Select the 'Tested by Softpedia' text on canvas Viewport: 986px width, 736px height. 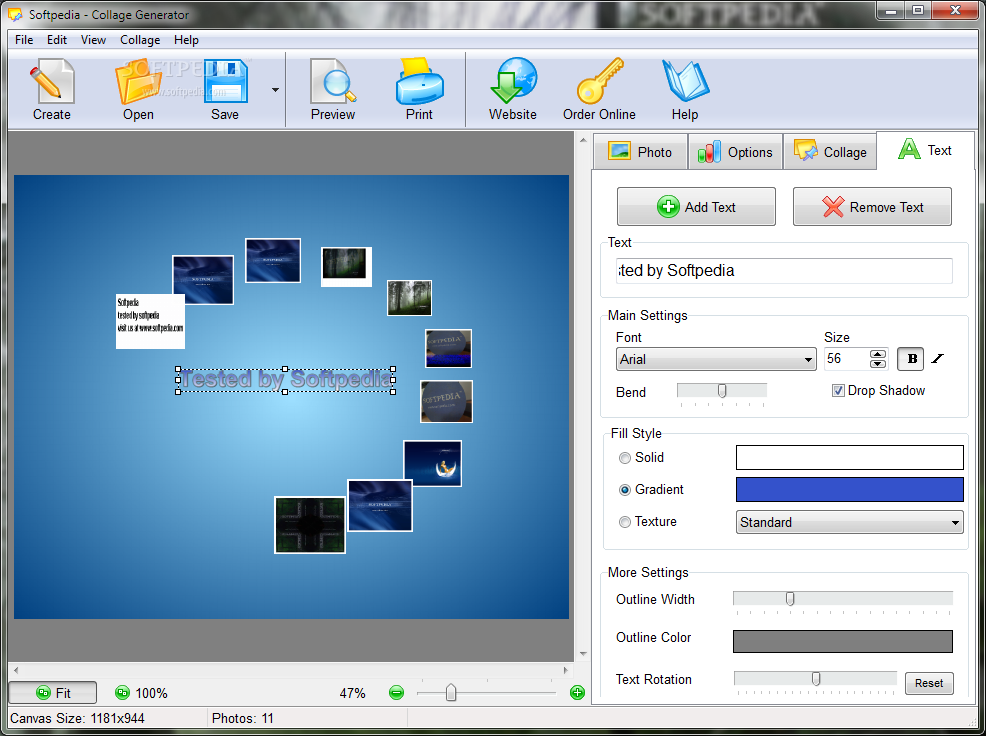(x=285, y=379)
